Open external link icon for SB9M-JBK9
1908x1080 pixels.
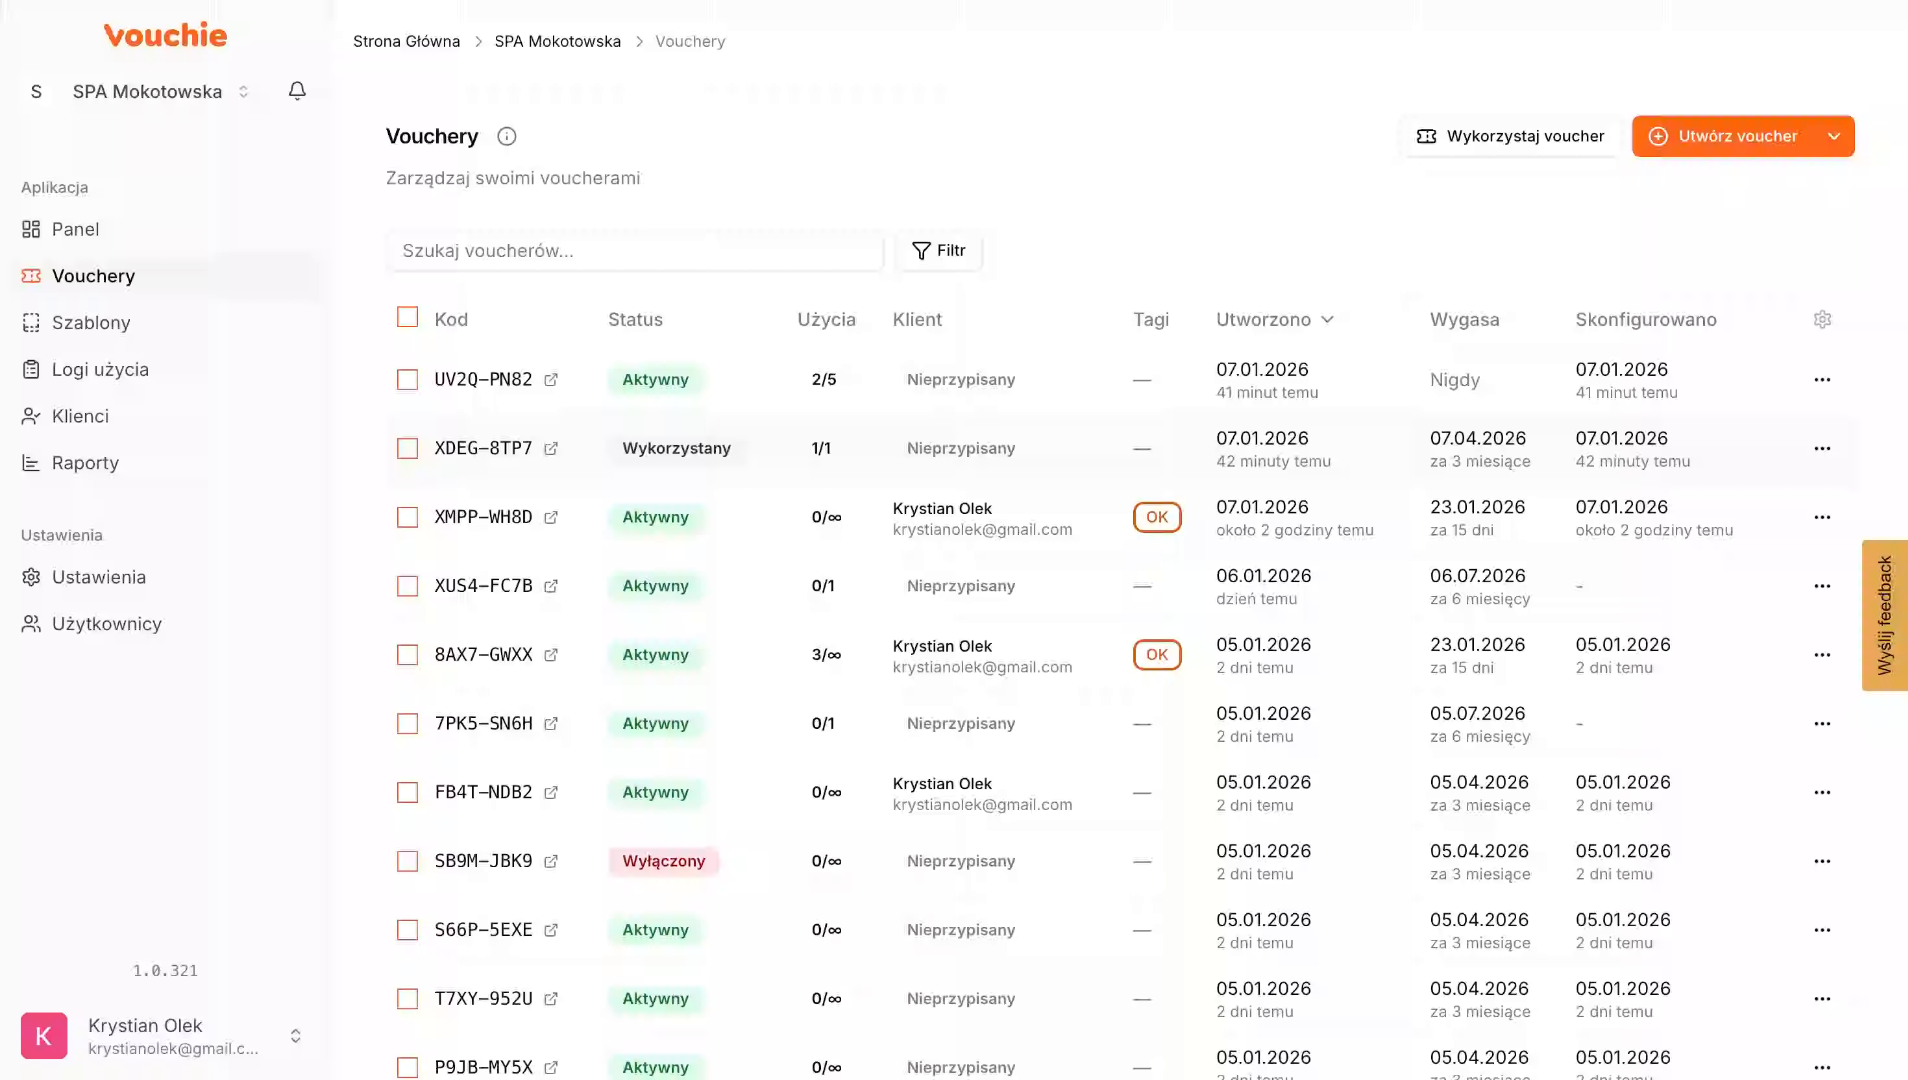coord(551,861)
